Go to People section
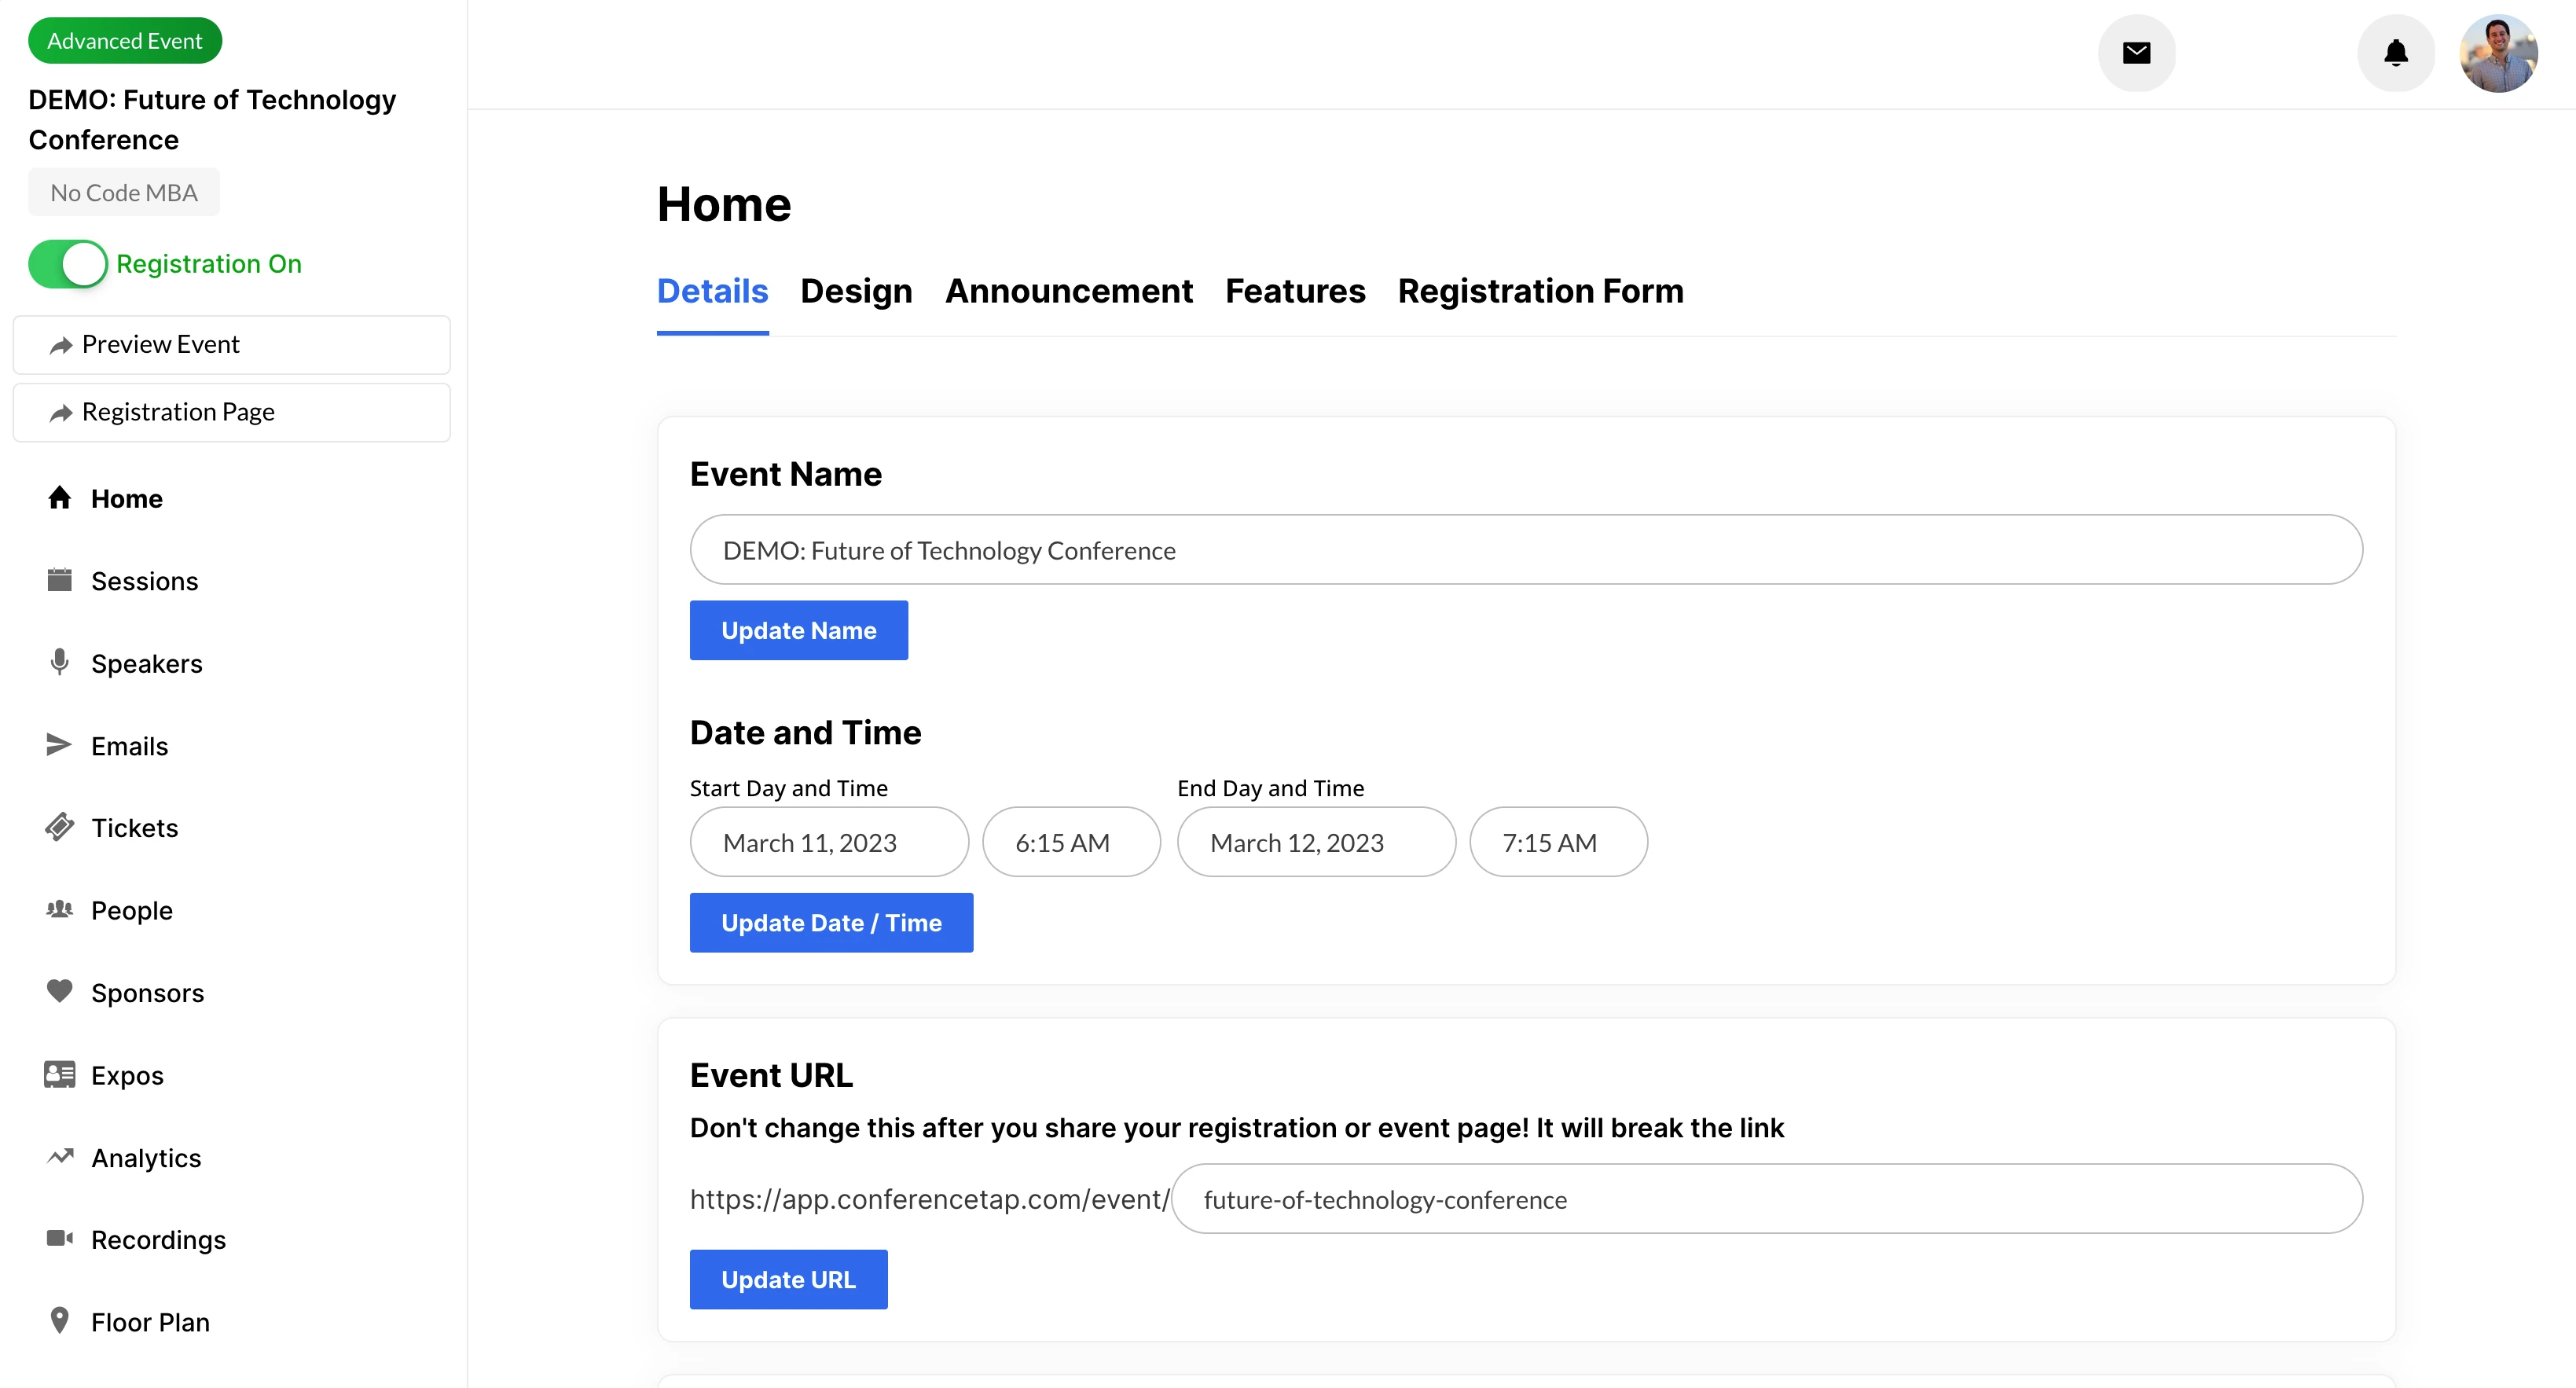Viewport: 2576px width, 1388px height. (131, 910)
